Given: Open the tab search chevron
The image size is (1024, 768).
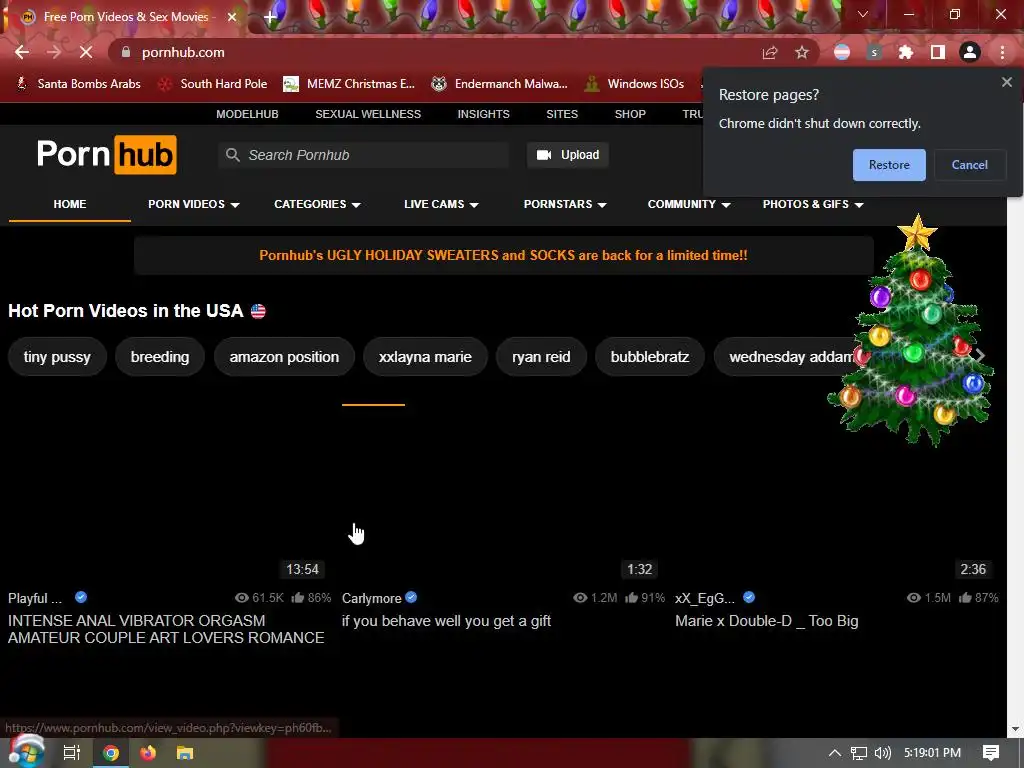Looking at the screenshot, I should point(863,14).
